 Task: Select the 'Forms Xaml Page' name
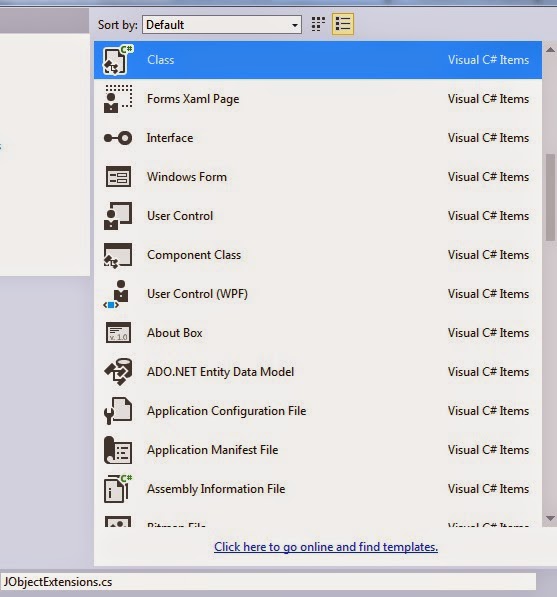[x=193, y=99]
